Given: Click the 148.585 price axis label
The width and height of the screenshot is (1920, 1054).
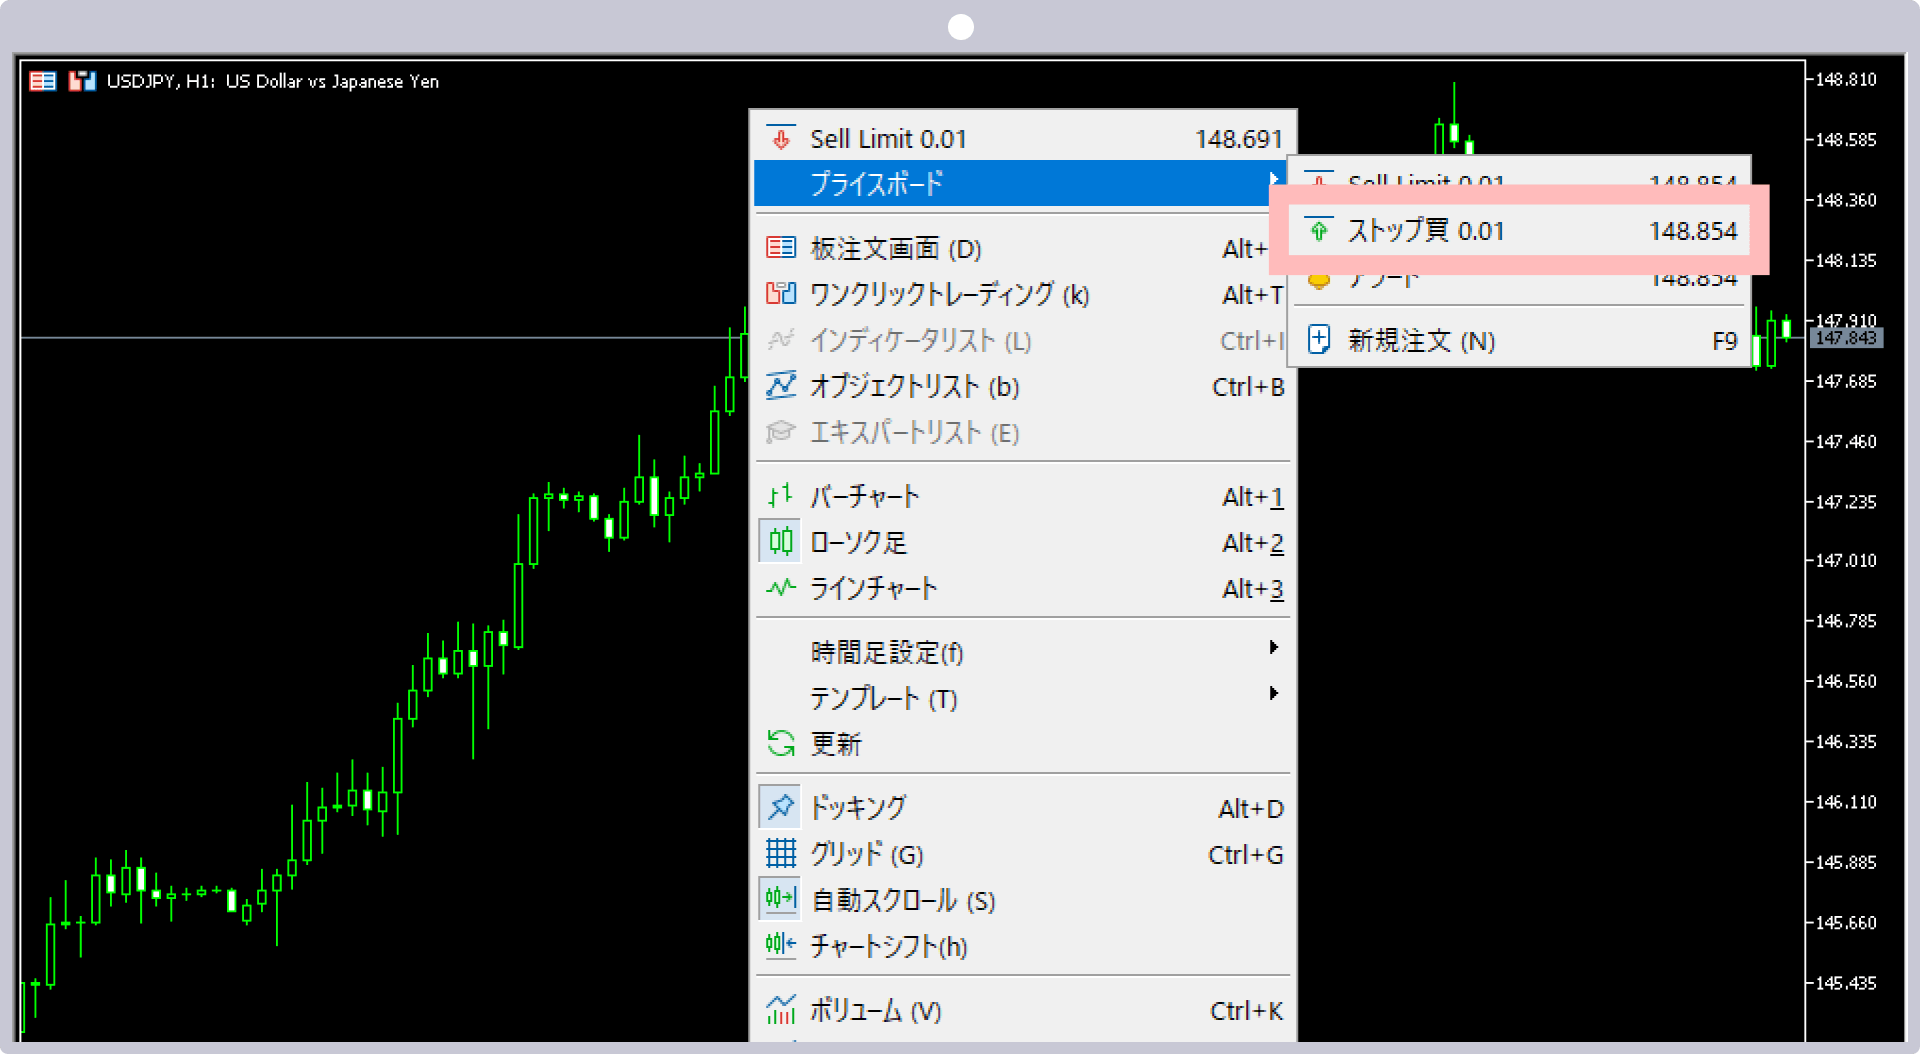Looking at the screenshot, I should [x=1846, y=140].
